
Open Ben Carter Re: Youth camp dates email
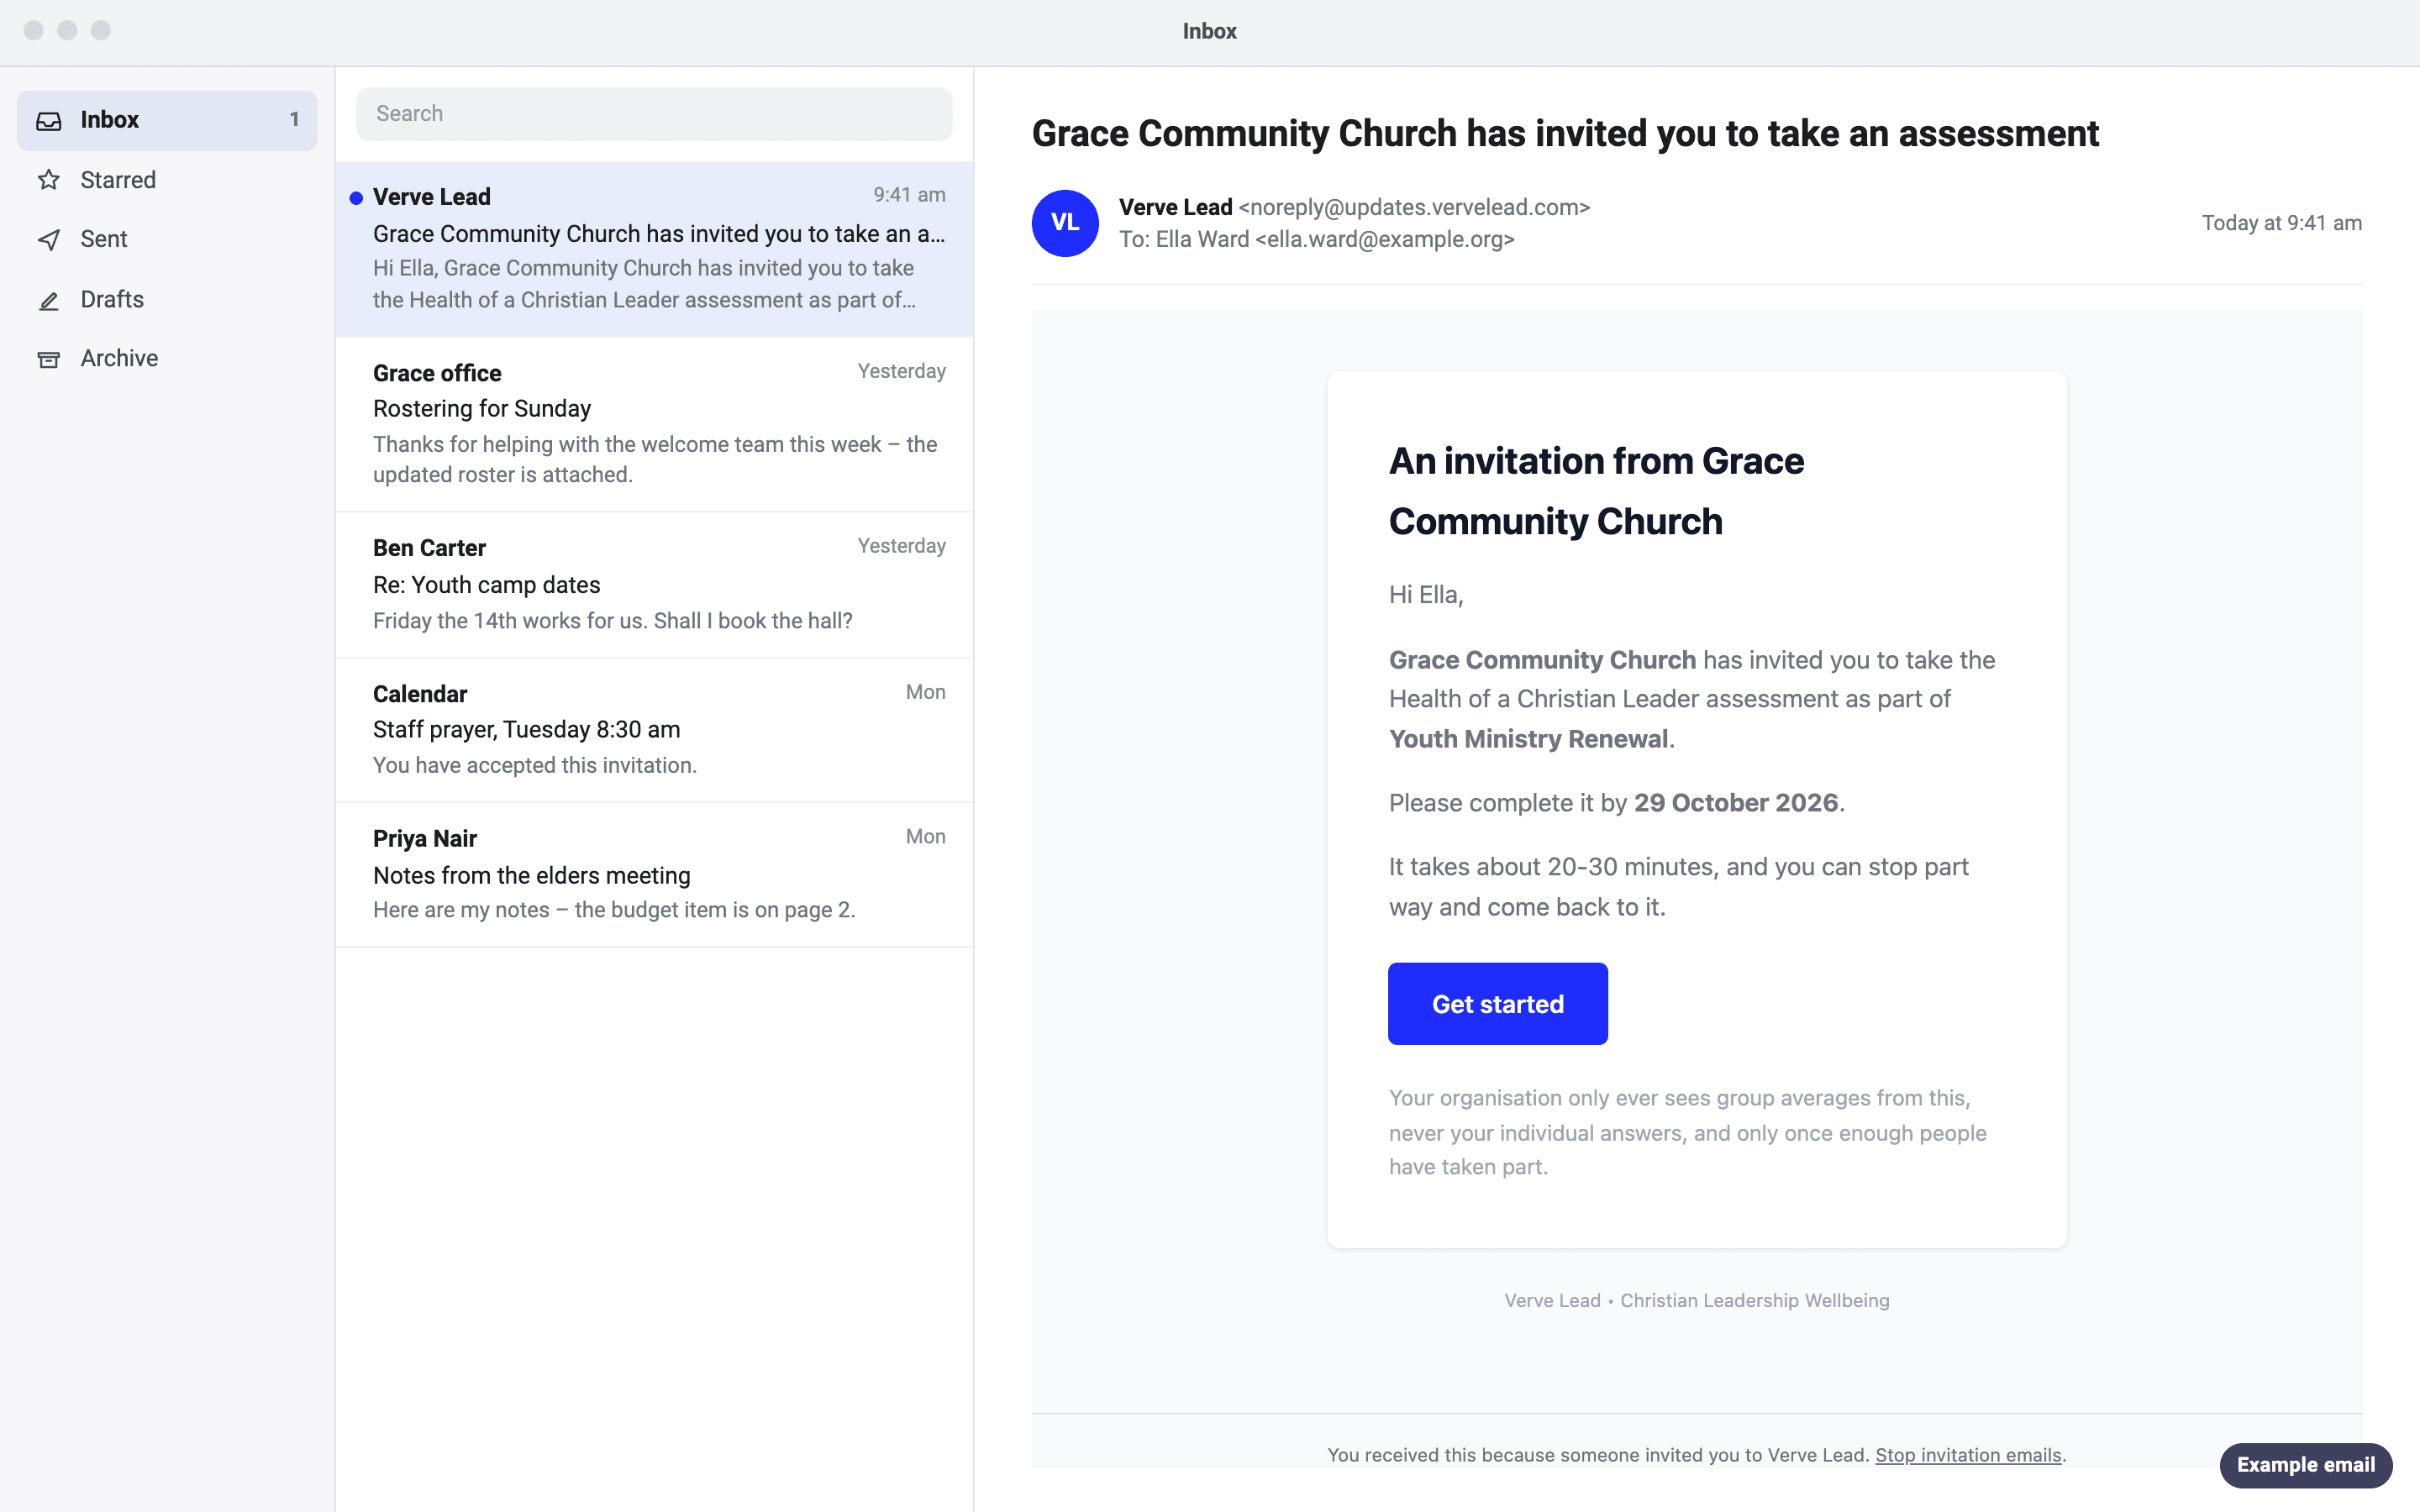click(x=654, y=585)
